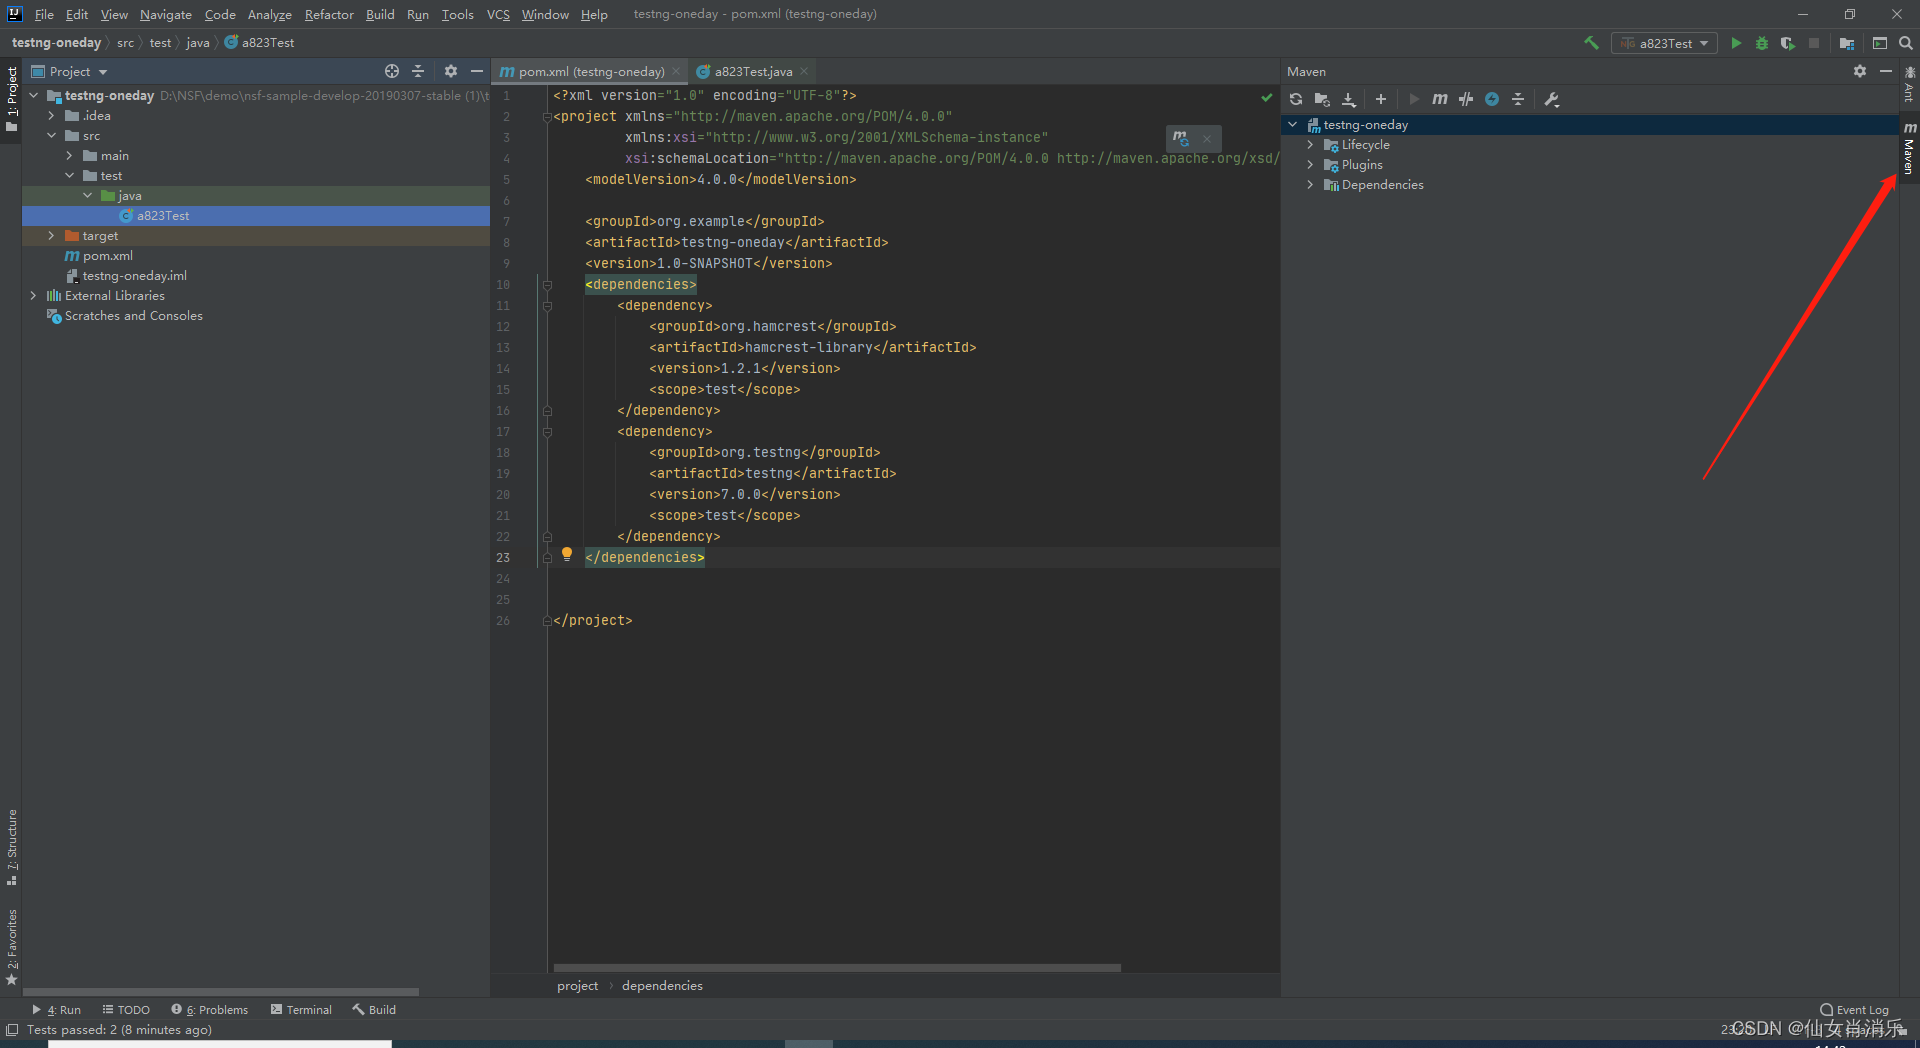The image size is (1920, 1048).
Task: Select pom.xml in the project tree
Action: [107, 256]
